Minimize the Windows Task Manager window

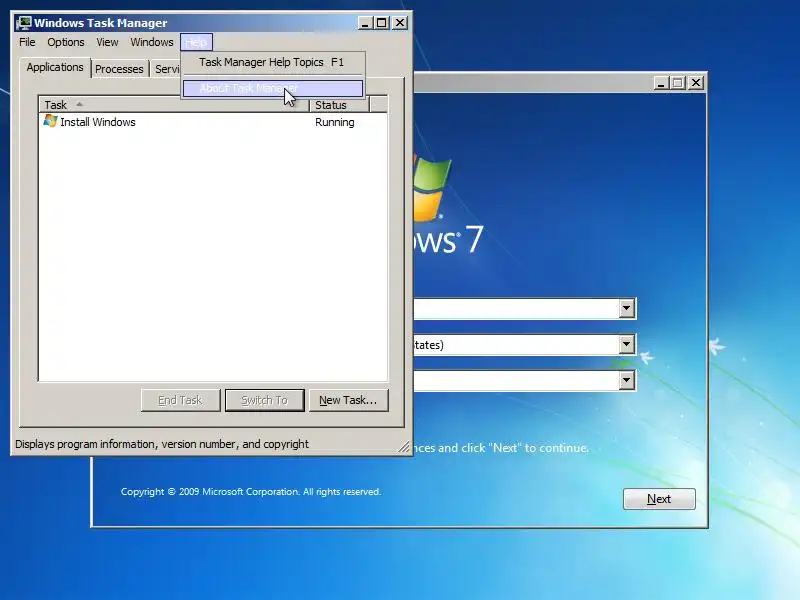click(365, 23)
